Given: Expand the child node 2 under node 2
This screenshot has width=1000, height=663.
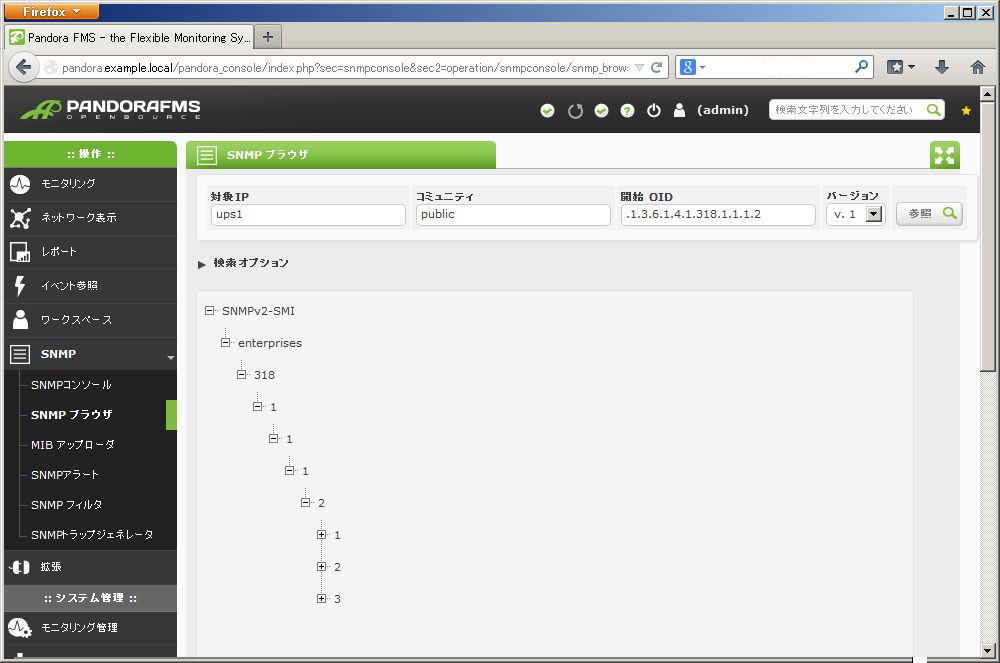Looking at the screenshot, I should (x=321, y=566).
